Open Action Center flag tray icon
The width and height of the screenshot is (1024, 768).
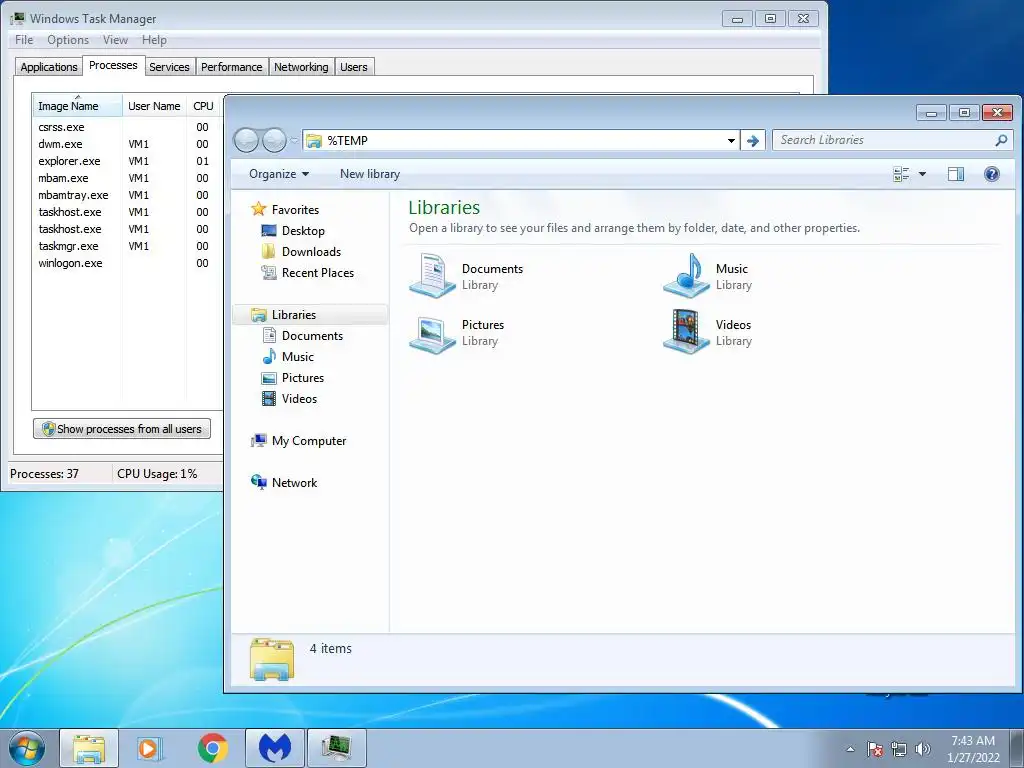pyautogui.click(x=875, y=749)
